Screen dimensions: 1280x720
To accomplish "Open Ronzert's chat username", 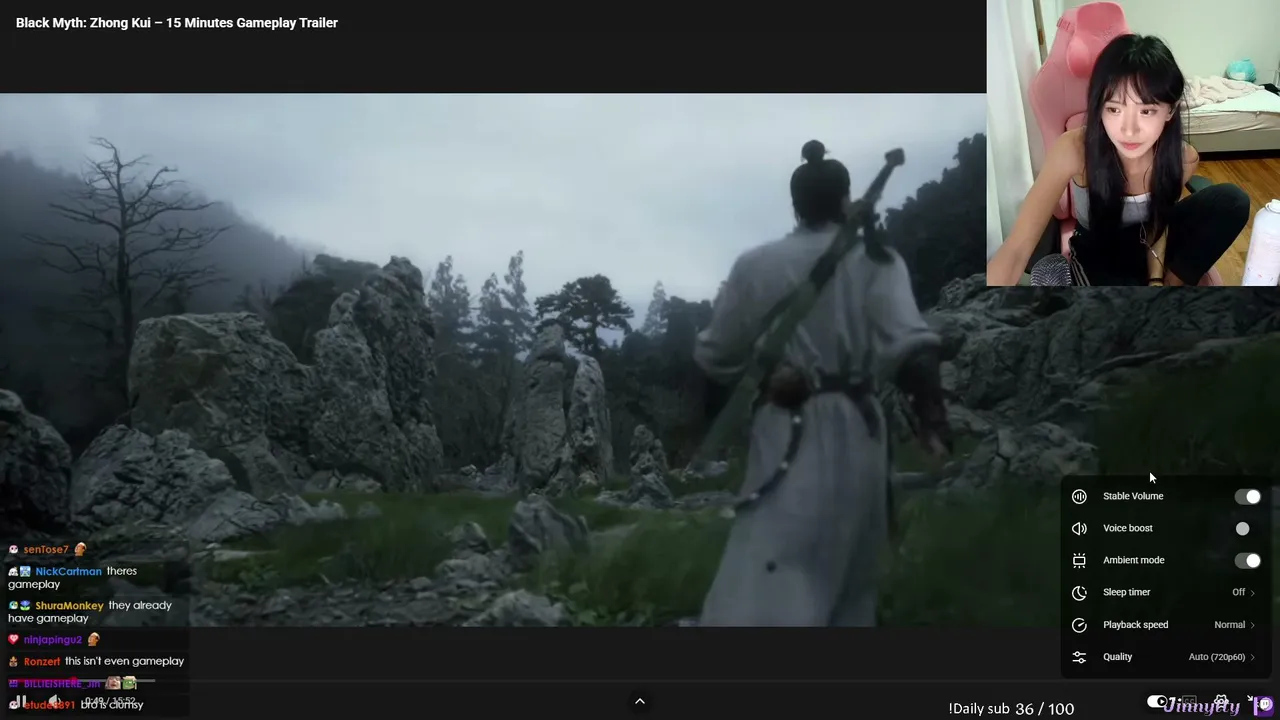I will [42, 661].
